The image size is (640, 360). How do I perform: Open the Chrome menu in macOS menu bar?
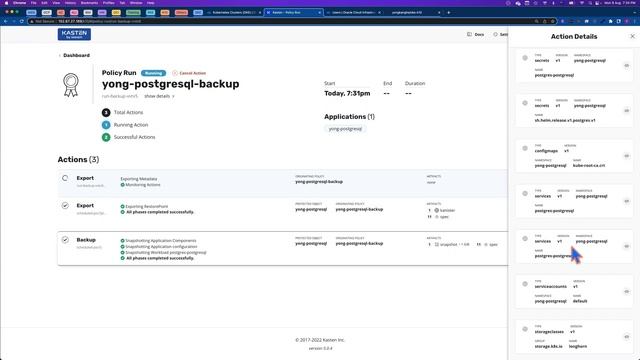click(19, 3)
